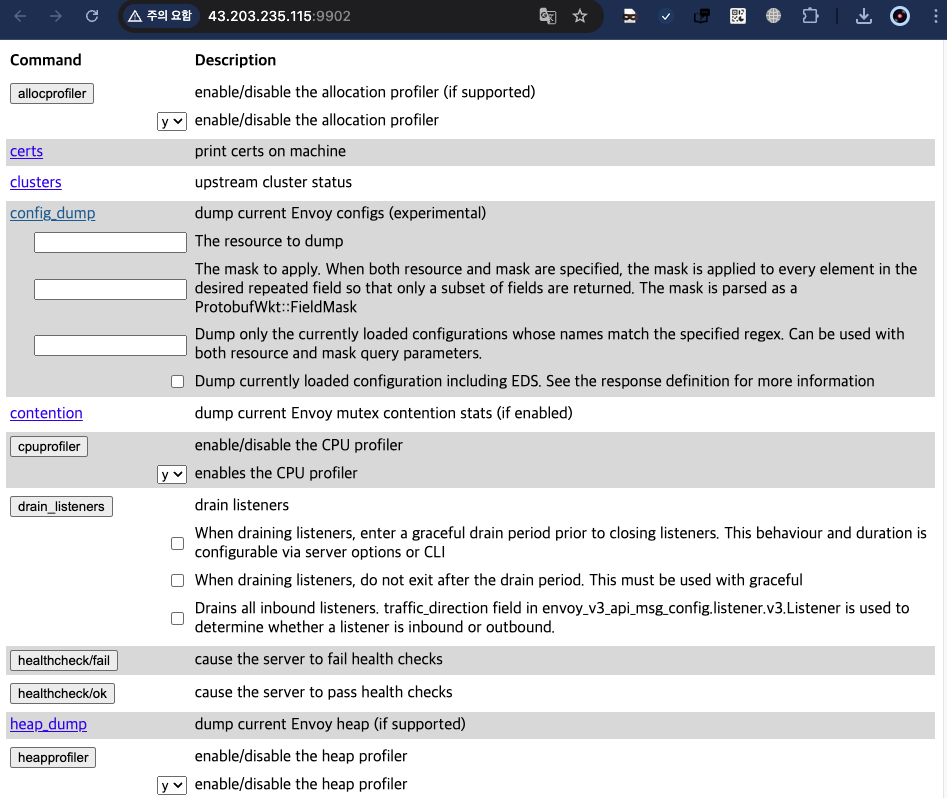Click 'cause the server to fail health checks'

(x=318, y=659)
